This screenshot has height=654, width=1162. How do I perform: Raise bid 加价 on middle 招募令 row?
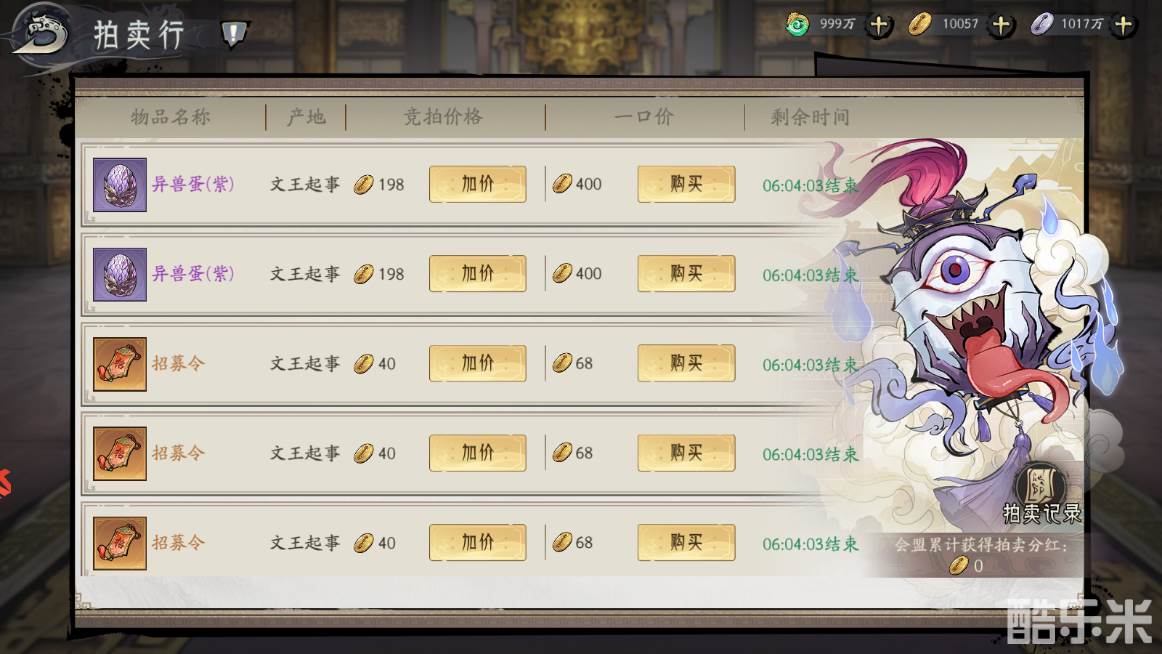pyautogui.click(x=478, y=453)
